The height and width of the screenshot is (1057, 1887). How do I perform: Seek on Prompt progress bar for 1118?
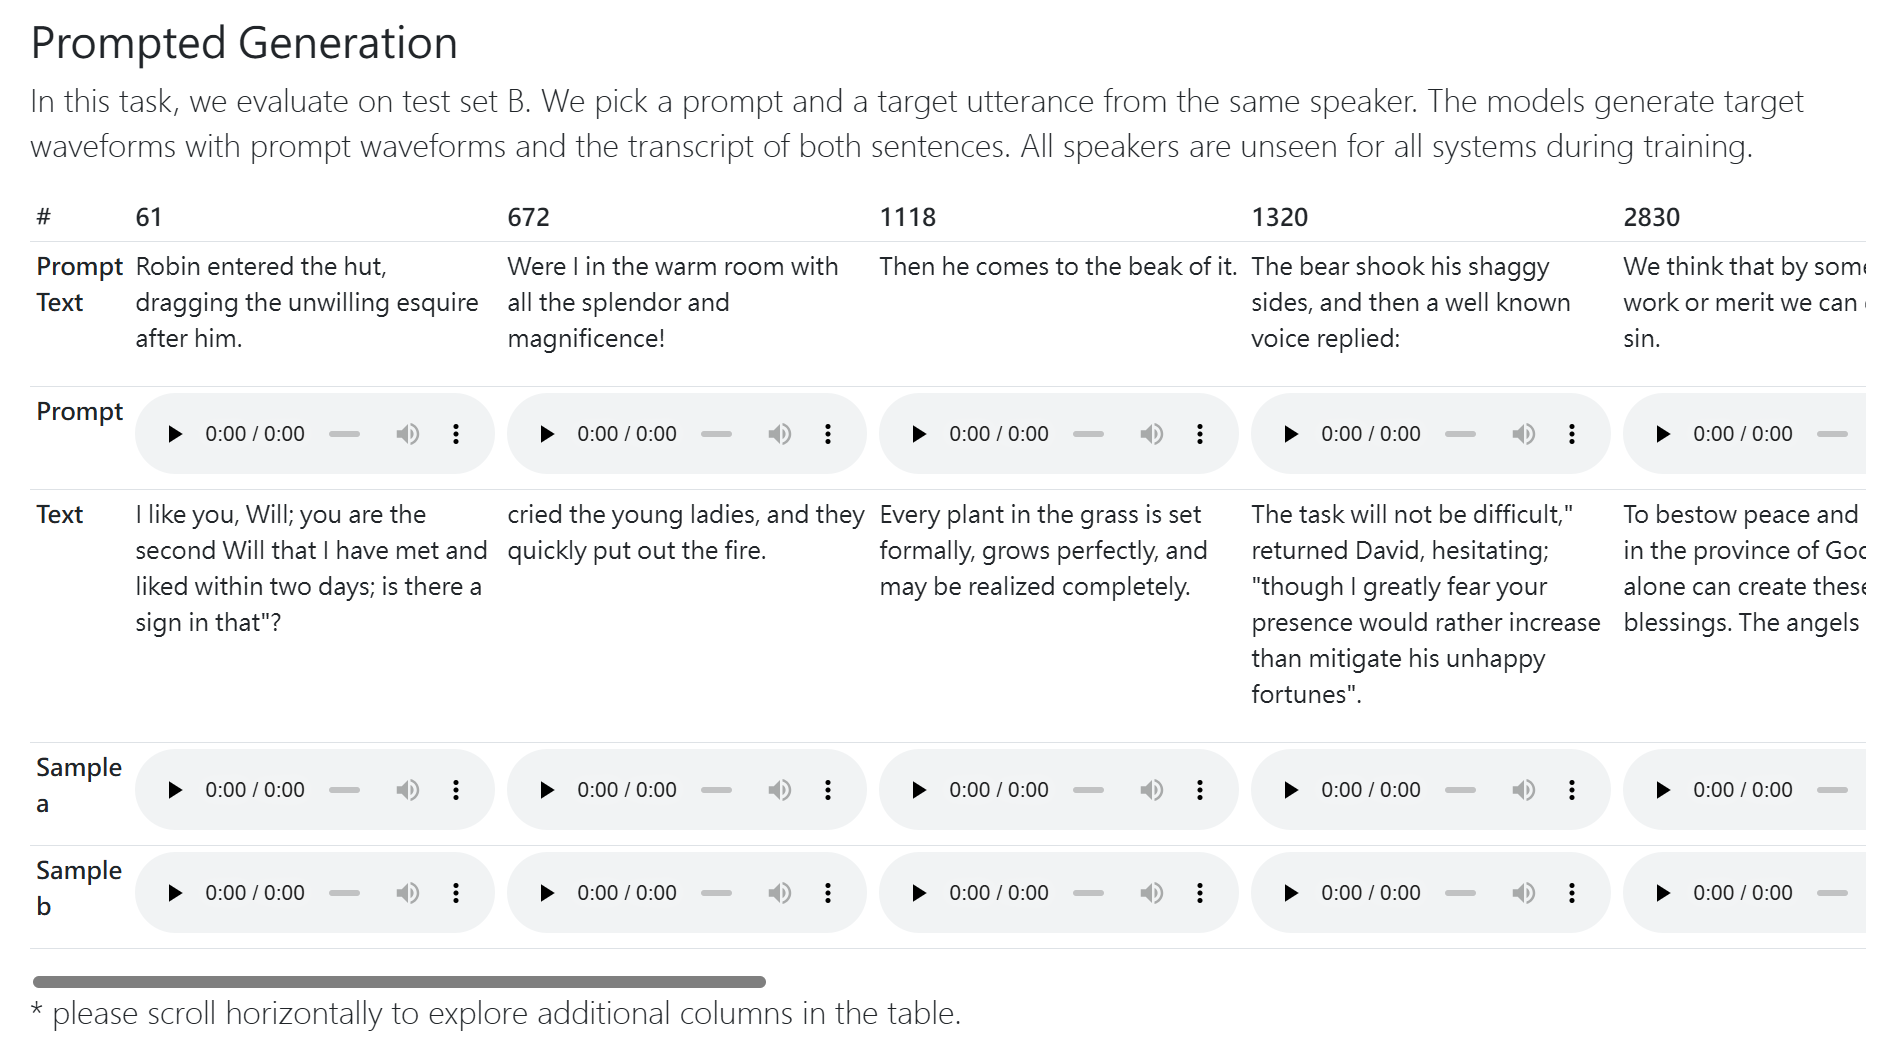(x=1088, y=434)
